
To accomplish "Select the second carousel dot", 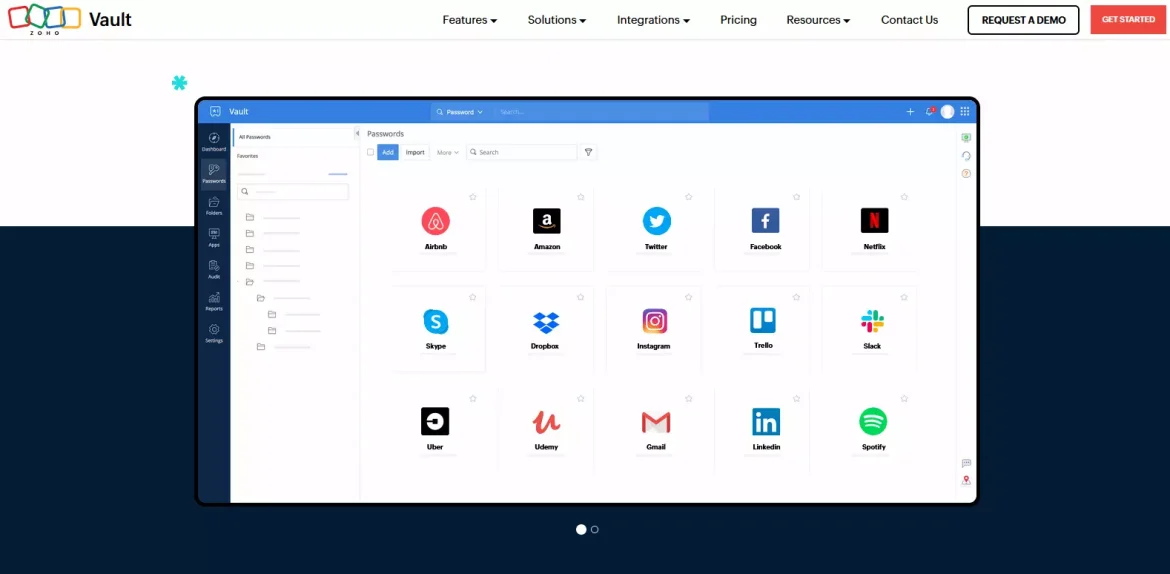I will [x=595, y=529].
